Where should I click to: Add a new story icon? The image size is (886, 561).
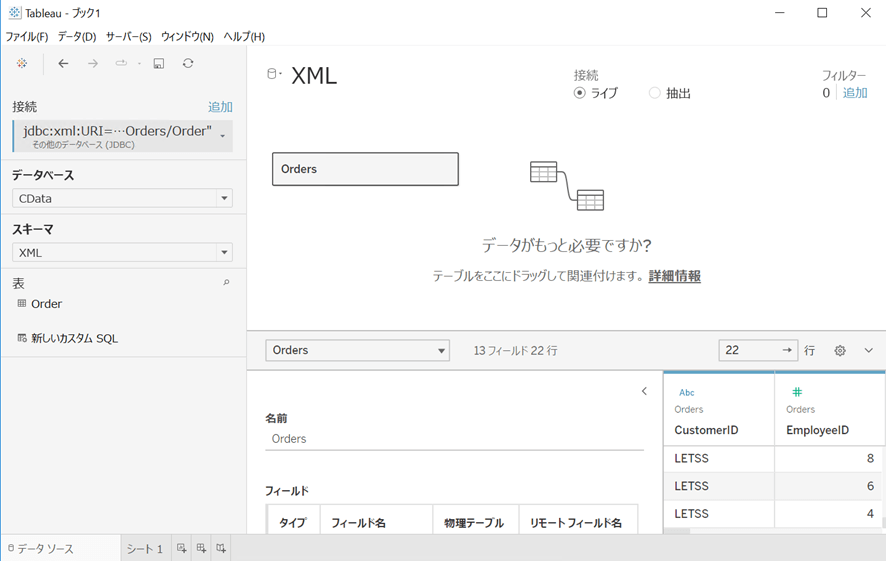click(x=221, y=548)
